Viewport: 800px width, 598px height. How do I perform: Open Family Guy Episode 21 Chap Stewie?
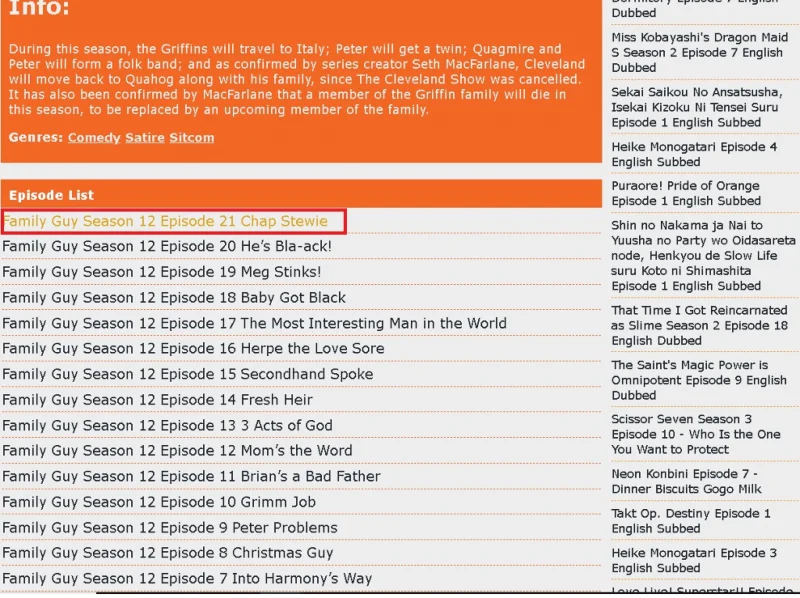[x=165, y=221]
